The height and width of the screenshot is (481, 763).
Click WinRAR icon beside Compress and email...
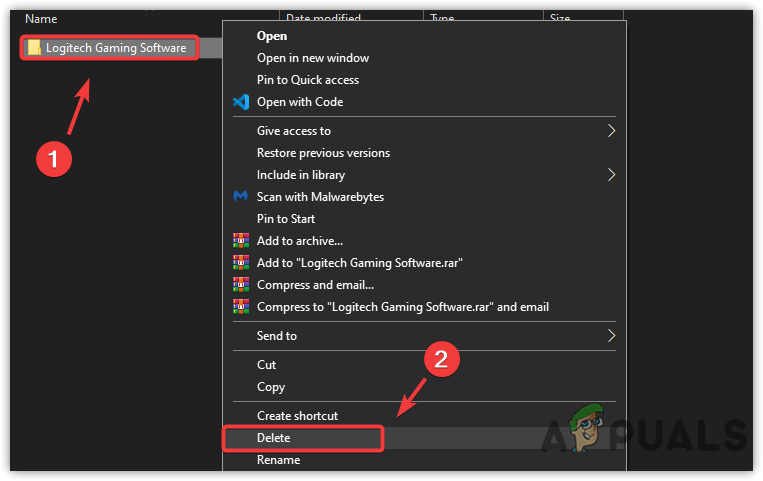tap(241, 284)
